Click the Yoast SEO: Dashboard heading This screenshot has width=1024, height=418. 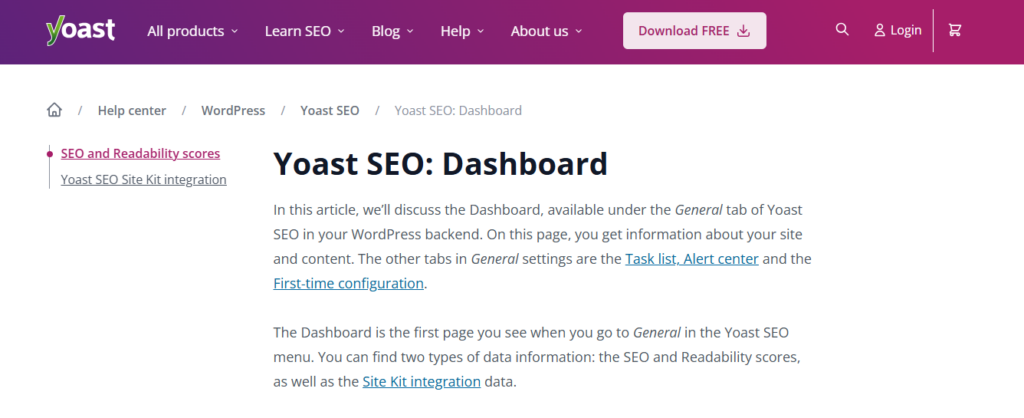pos(440,164)
